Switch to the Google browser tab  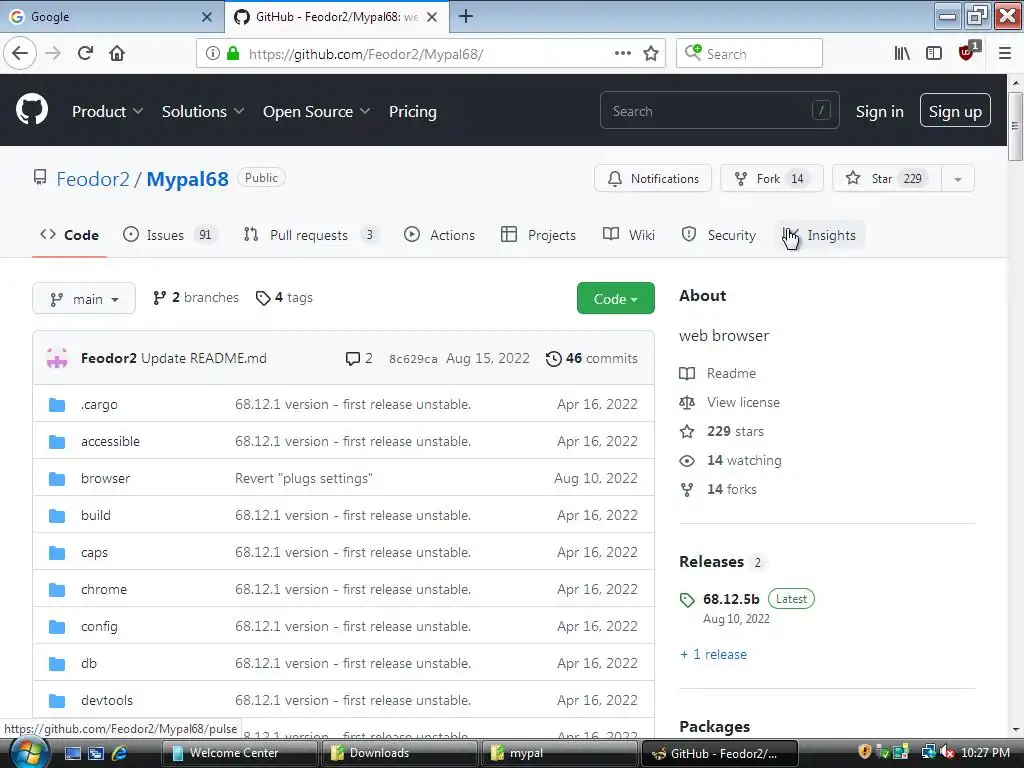pyautogui.click(x=112, y=17)
